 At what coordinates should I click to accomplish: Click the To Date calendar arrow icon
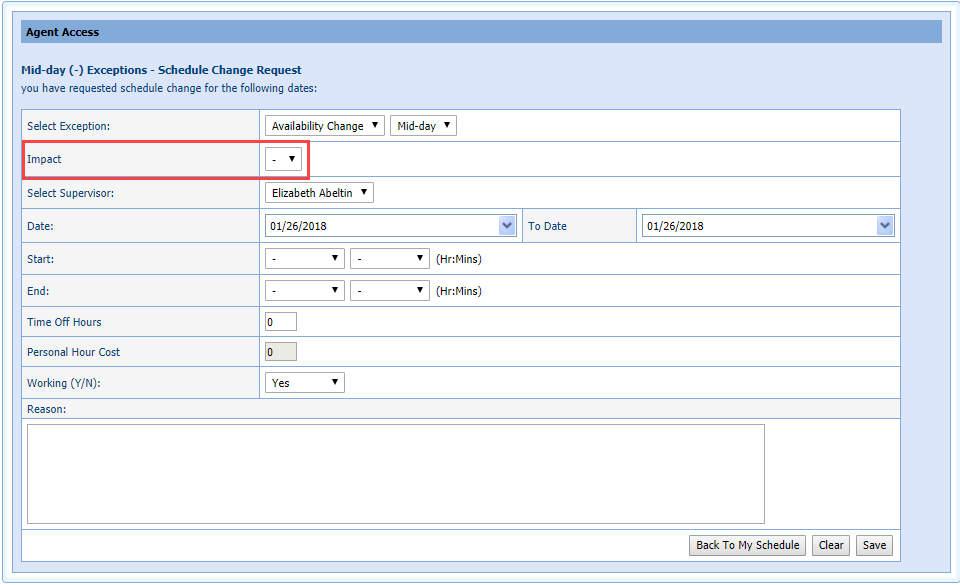[884, 226]
